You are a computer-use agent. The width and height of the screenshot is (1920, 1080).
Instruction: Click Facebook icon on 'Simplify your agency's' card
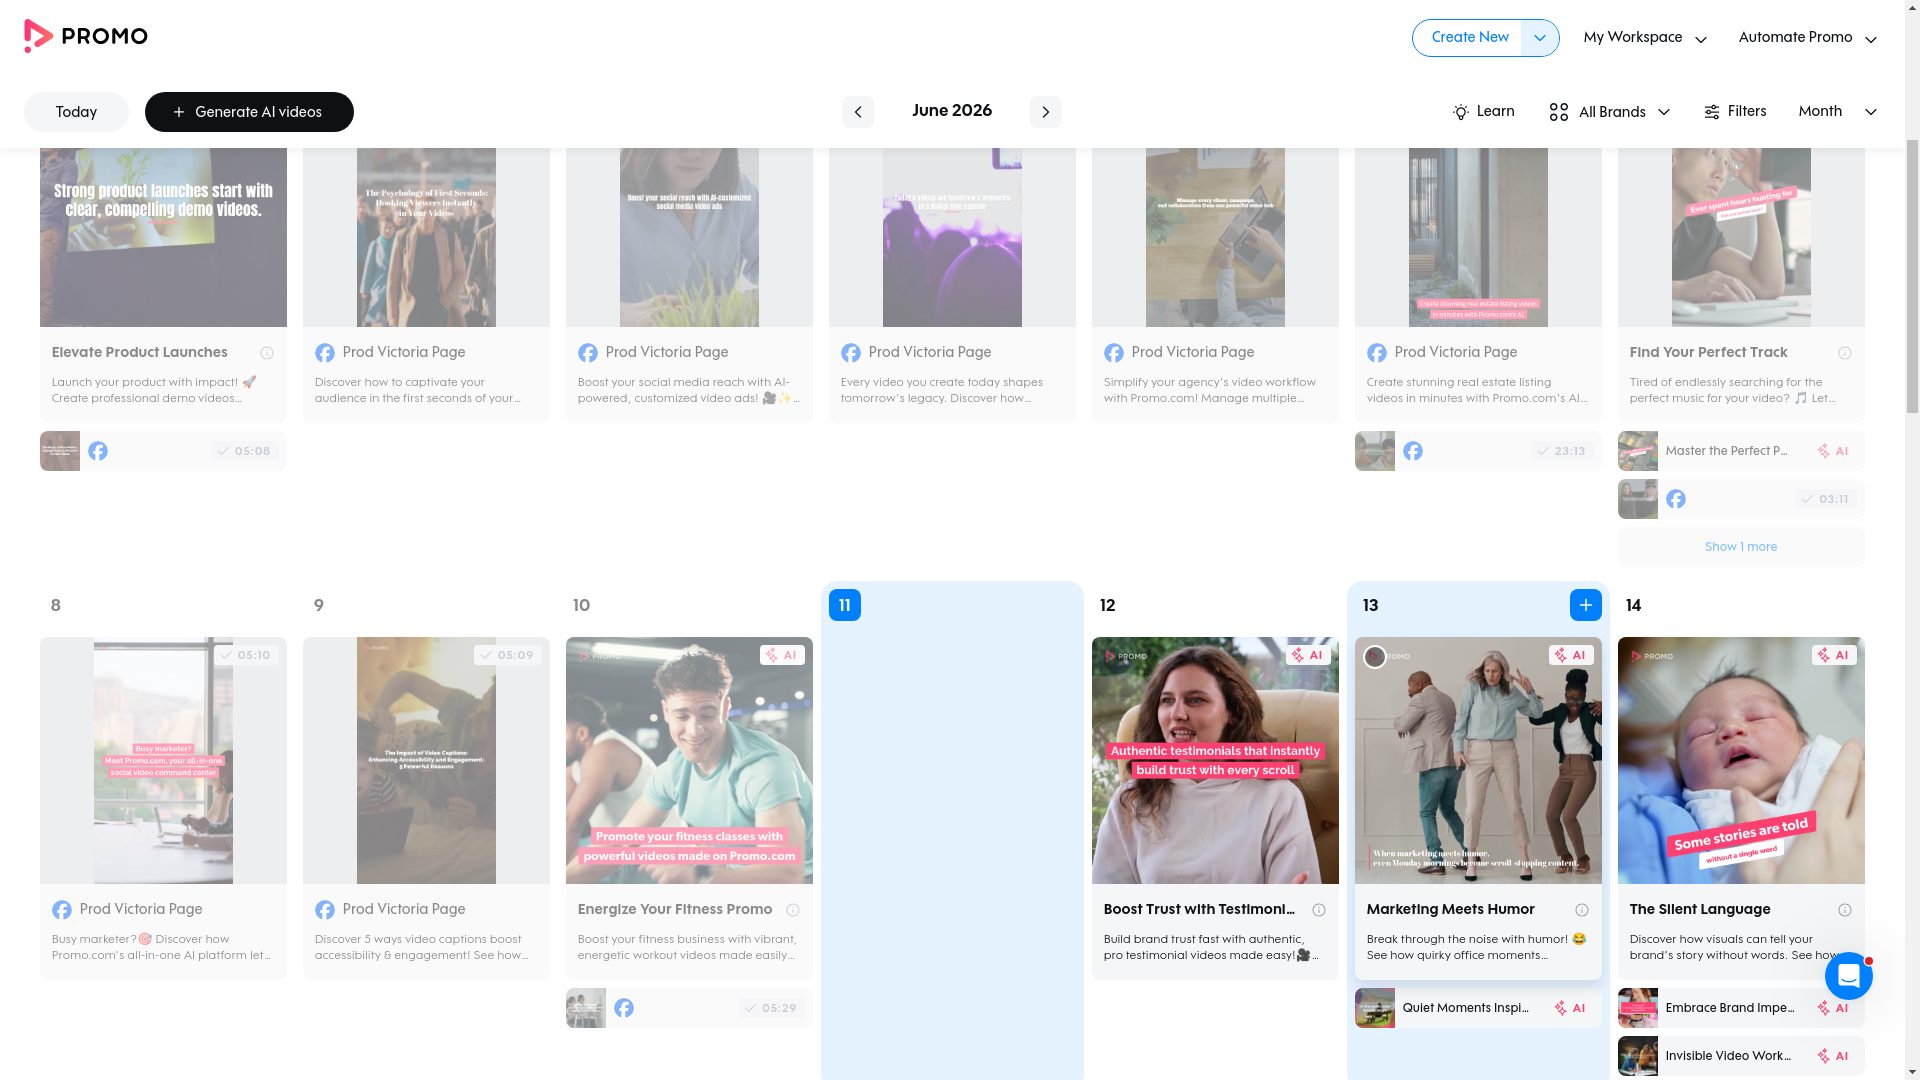(1114, 353)
